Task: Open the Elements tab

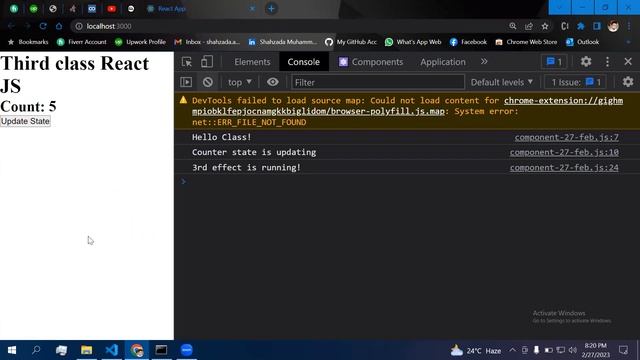Action: pyautogui.click(x=252, y=62)
